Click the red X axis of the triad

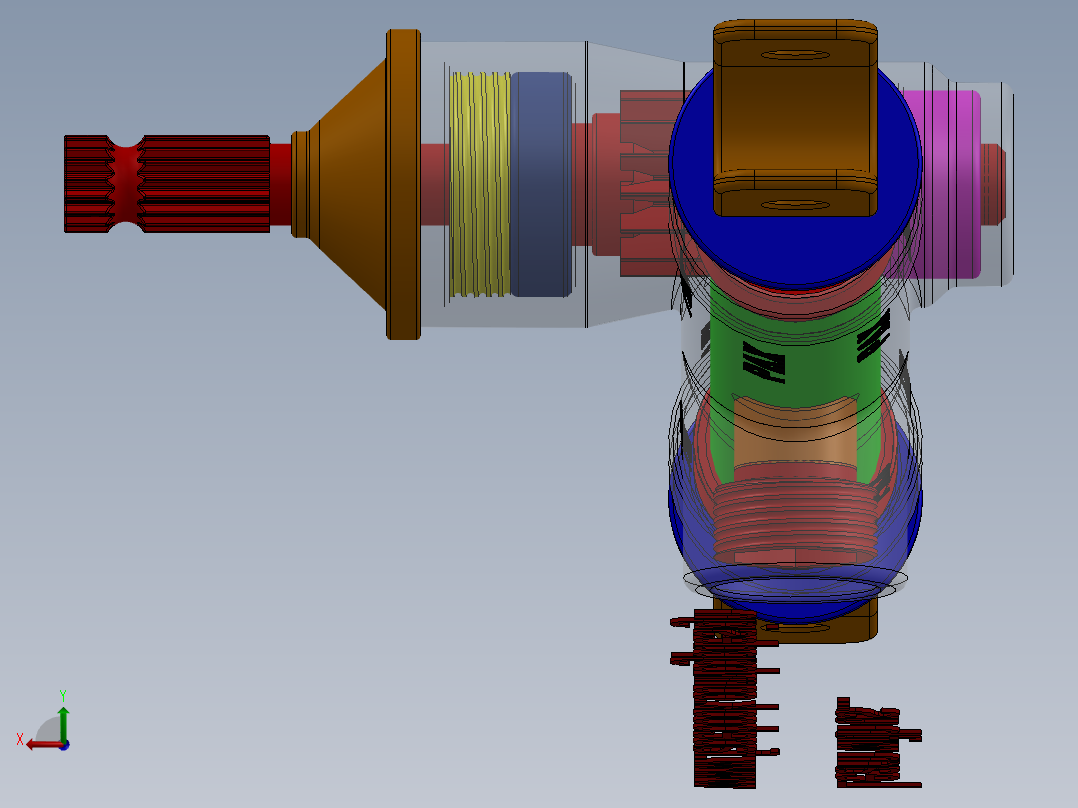pyautogui.click(x=43, y=745)
